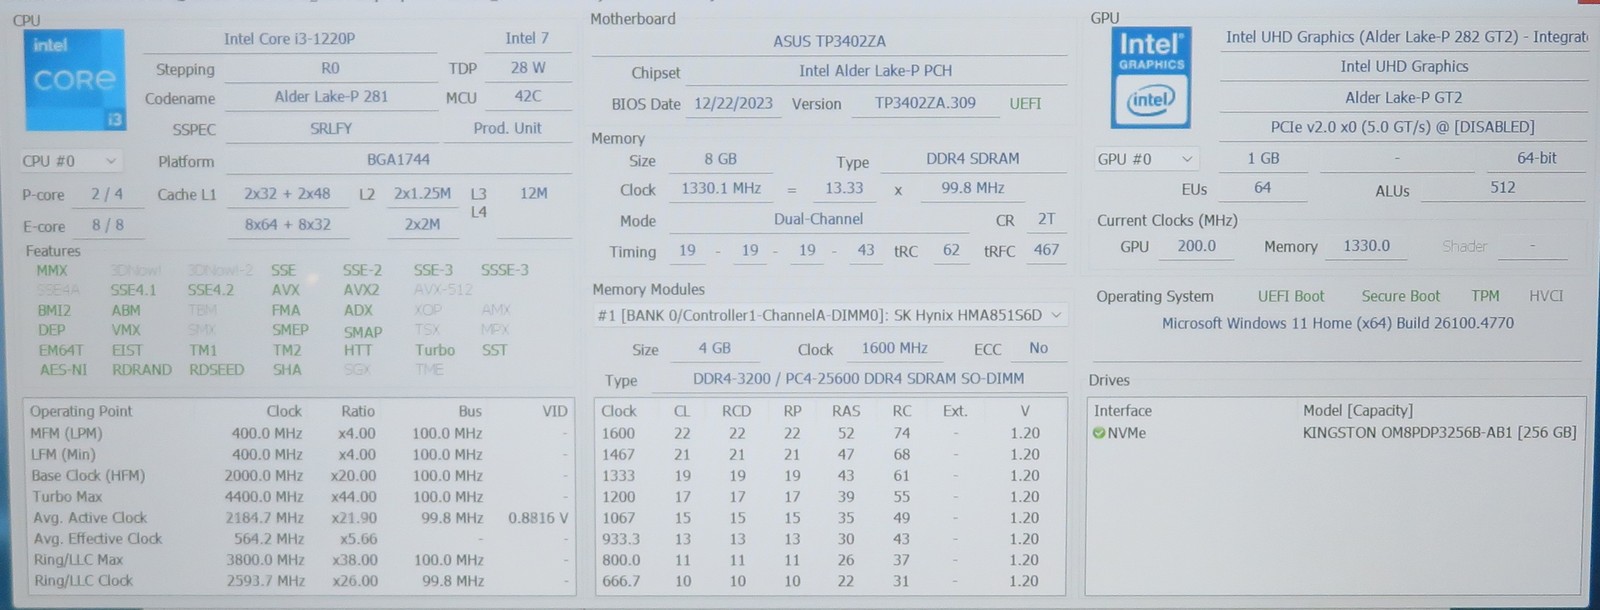
Task: Click the RDRAND feature label
Action: [x=141, y=370]
